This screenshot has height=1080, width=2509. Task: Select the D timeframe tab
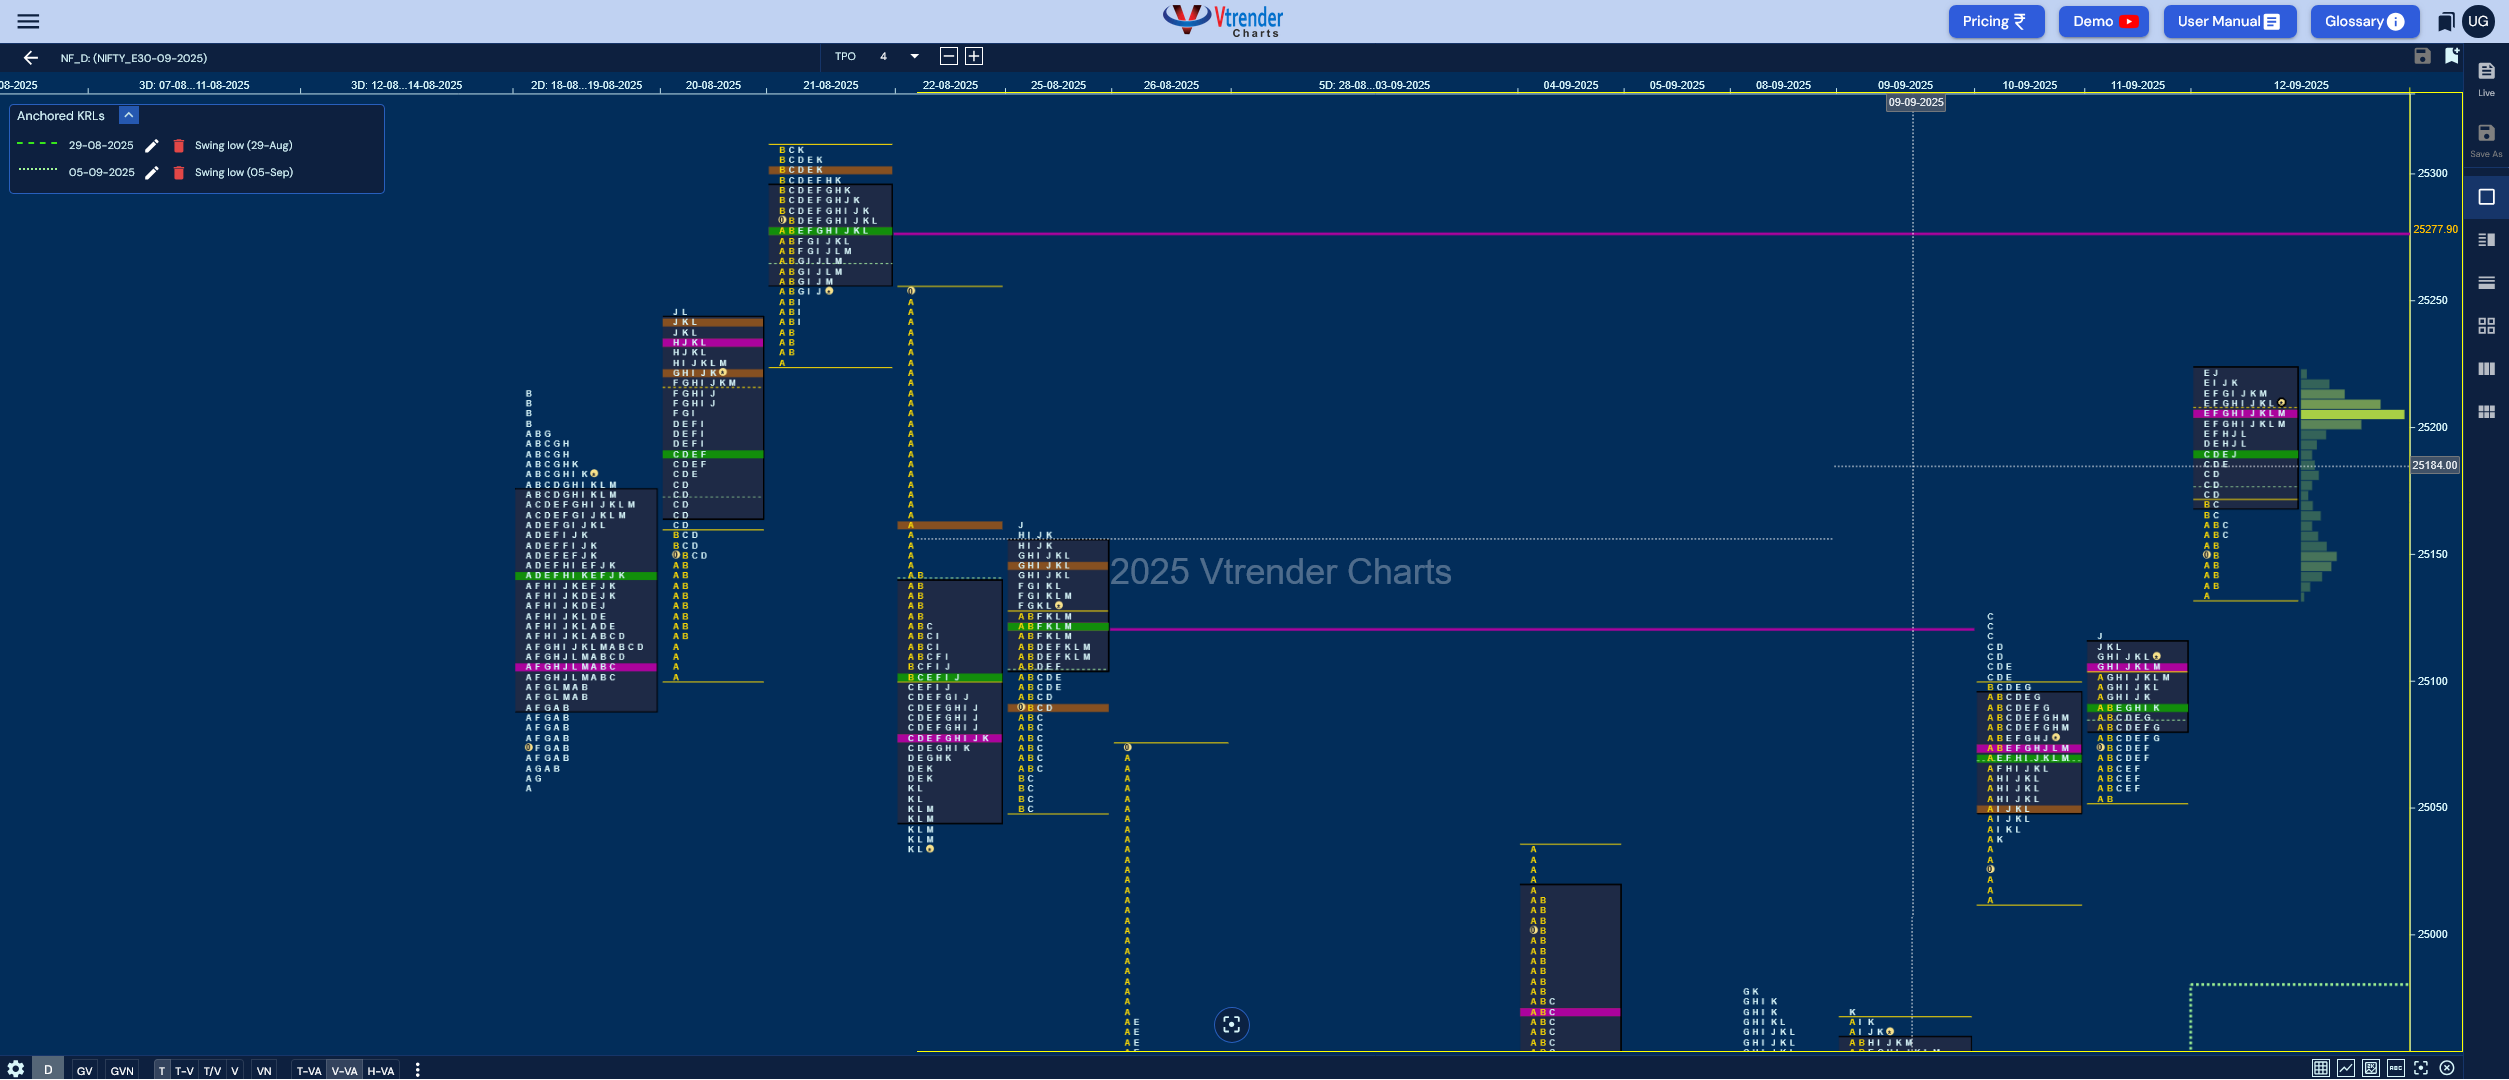click(48, 1069)
